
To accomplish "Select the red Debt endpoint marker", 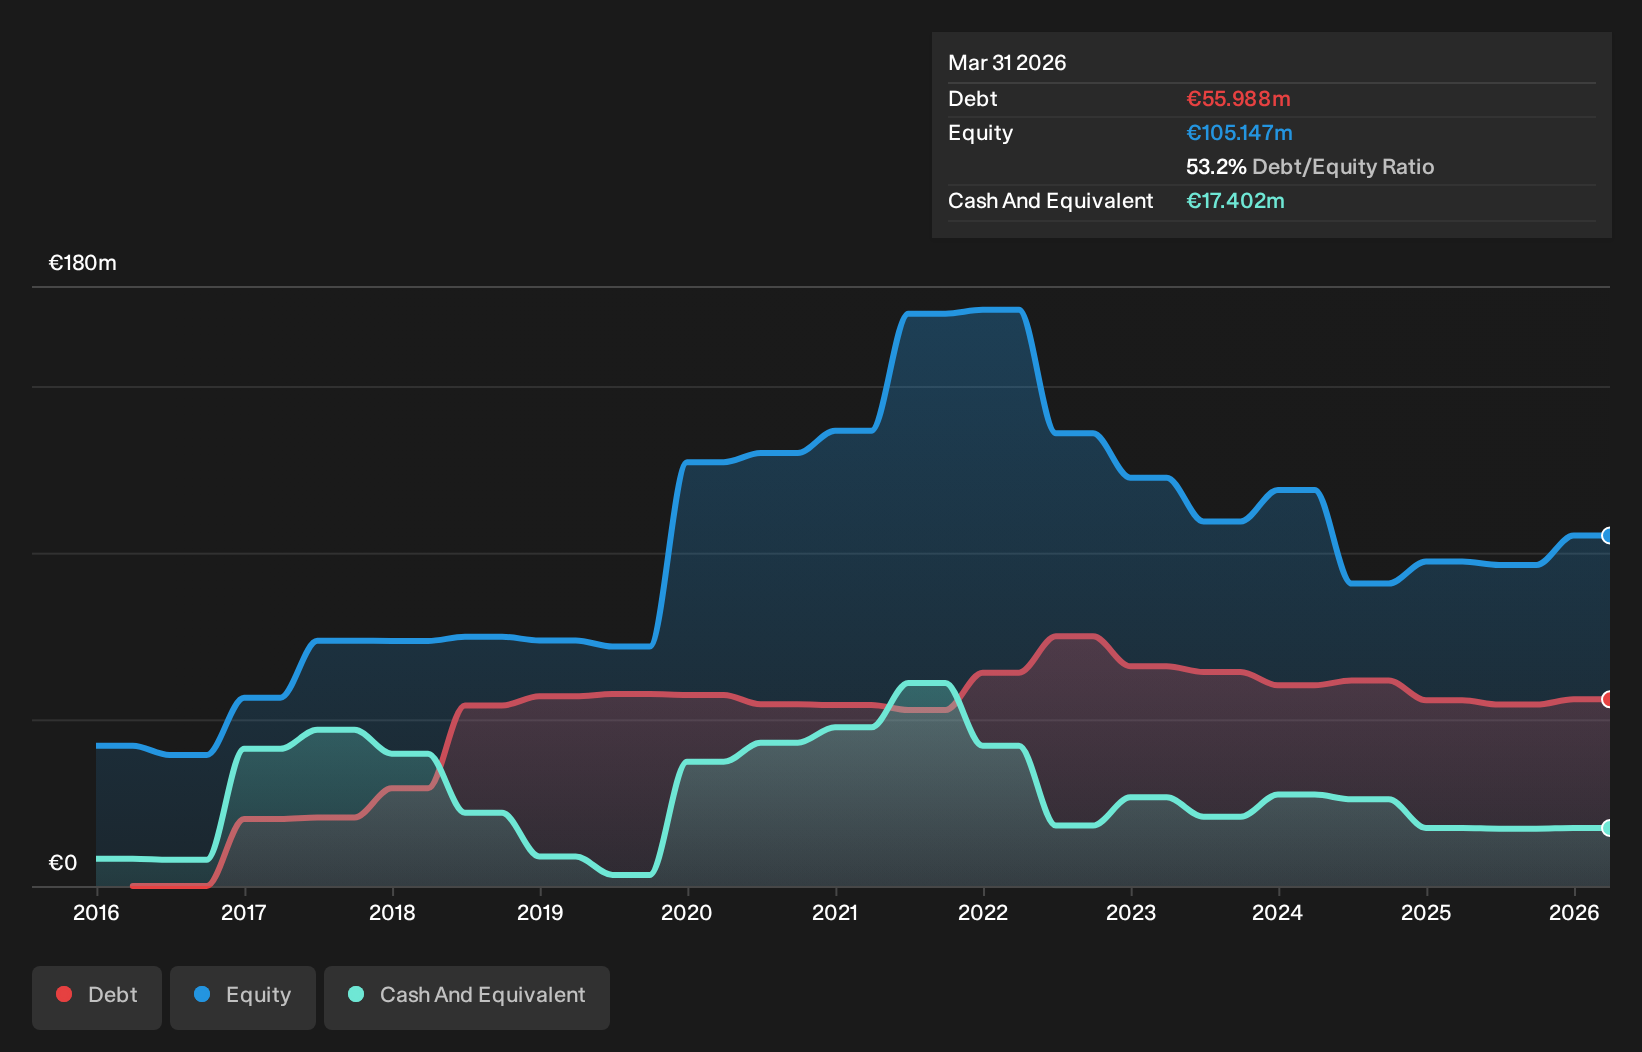I will [1607, 699].
